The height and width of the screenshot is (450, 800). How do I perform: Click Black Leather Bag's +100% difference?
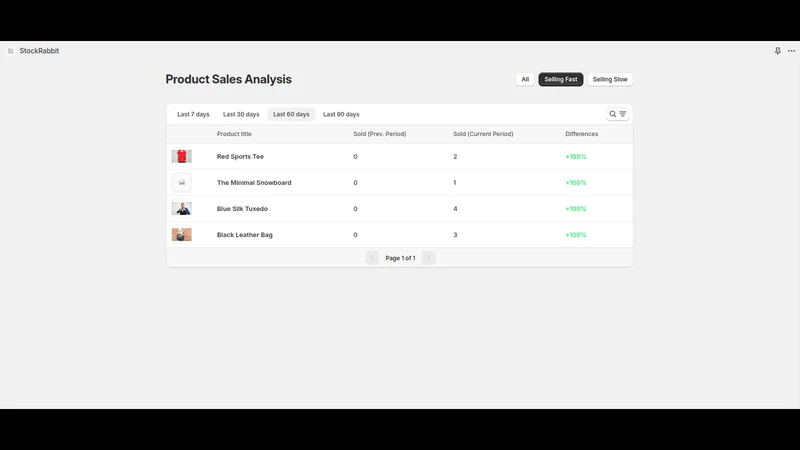pyautogui.click(x=576, y=235)
